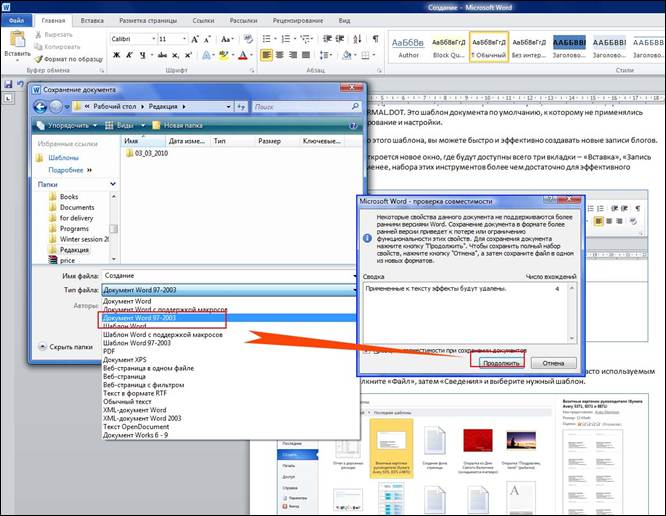This screenshot has height=516, width=666.
Task: Open the address path dropdown arrow
Action: click(x=229, y=107)
